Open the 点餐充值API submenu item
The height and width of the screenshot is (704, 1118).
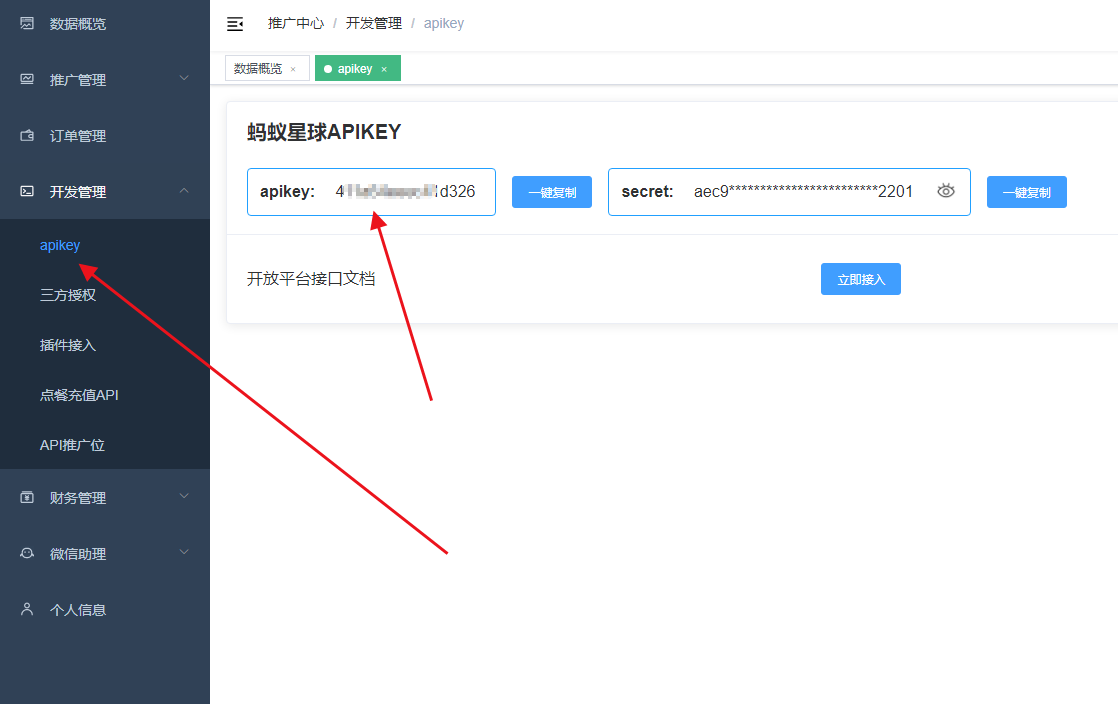(x=105, y=394)
